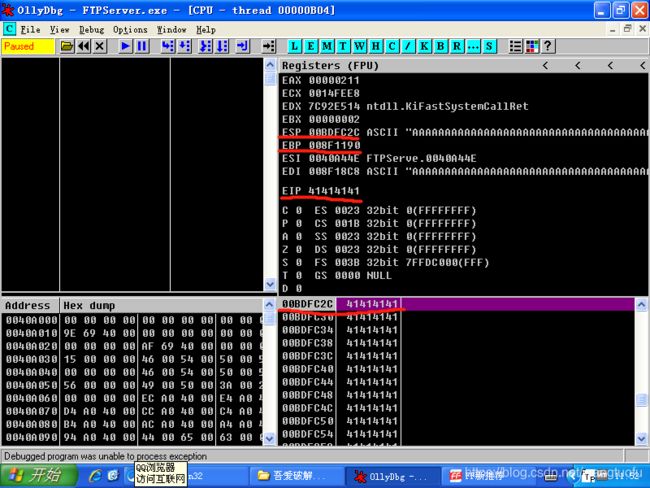Screen dimensions: 650x488
Task: Pause execution with the pause toolbar icon
Action: pos(142,46)
